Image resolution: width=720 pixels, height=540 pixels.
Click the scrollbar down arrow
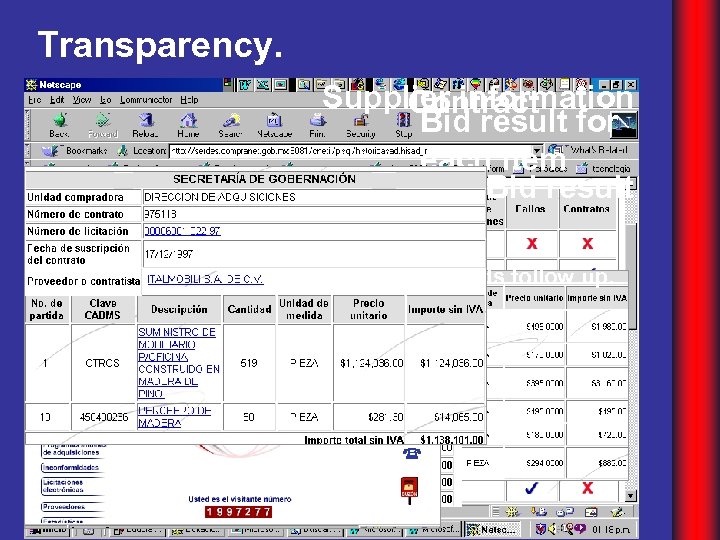(x=631, y=496)
